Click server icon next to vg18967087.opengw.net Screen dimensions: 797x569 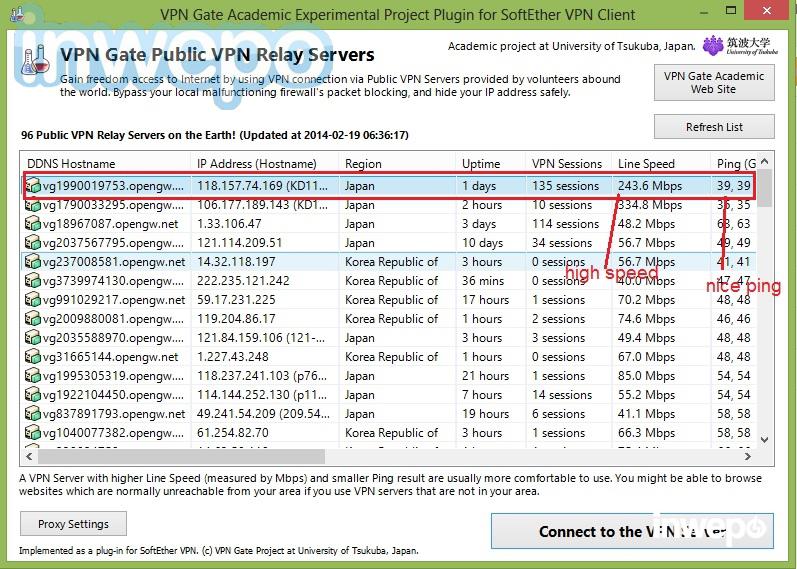[33, 224]
